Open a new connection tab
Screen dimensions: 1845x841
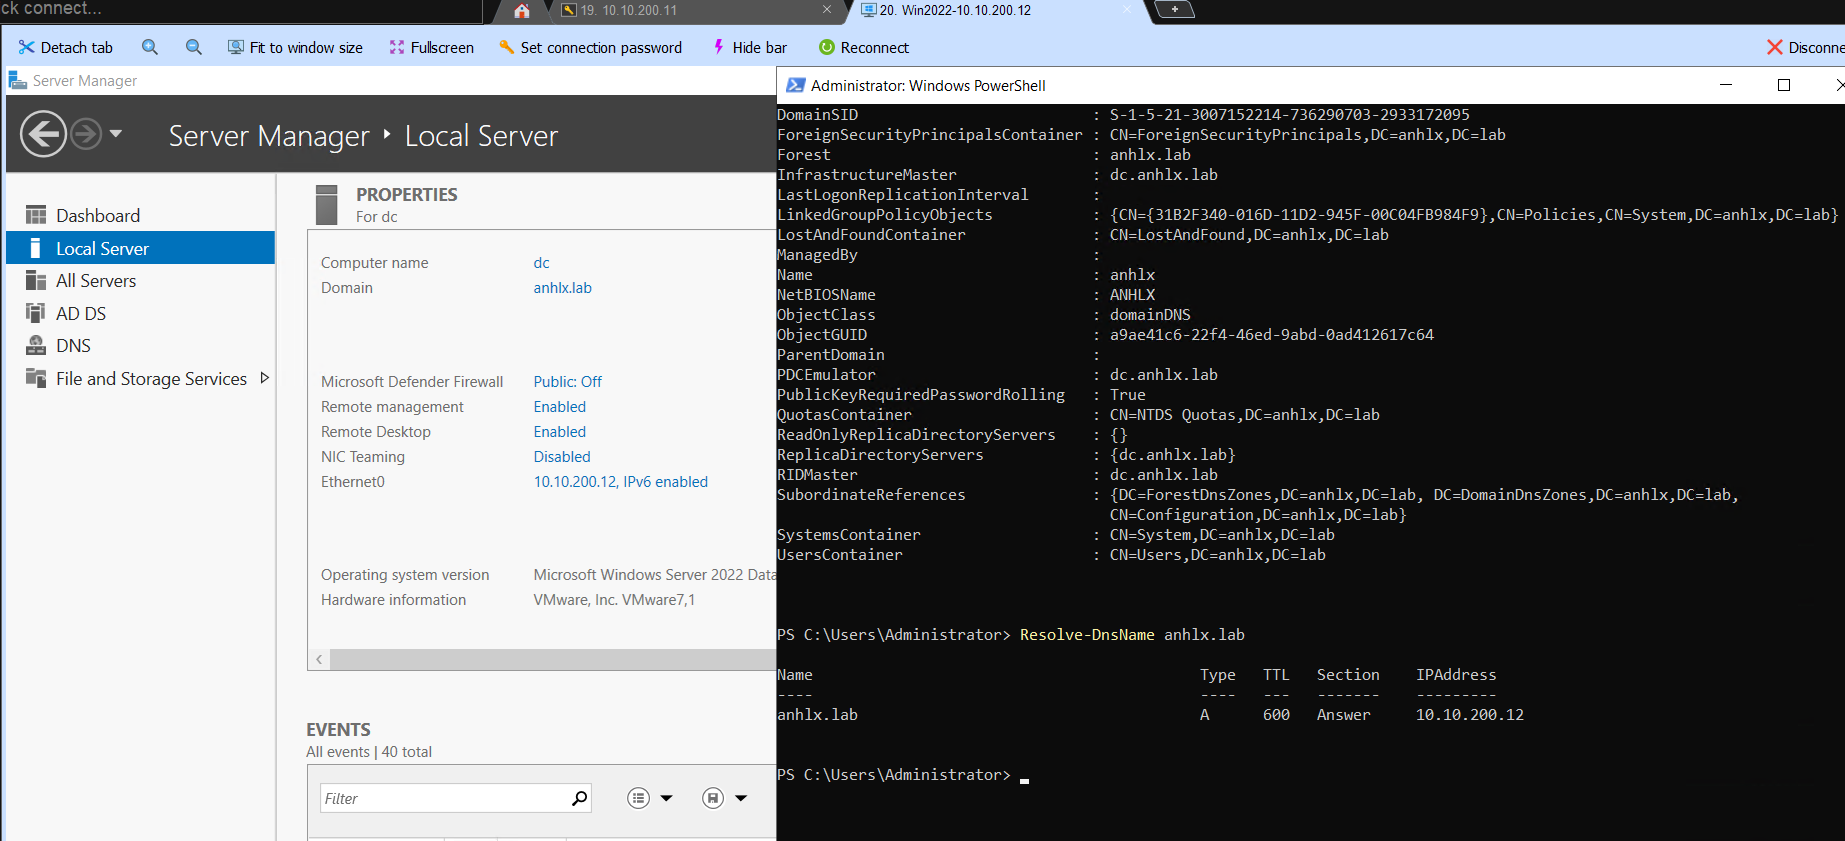[1174, 10]
